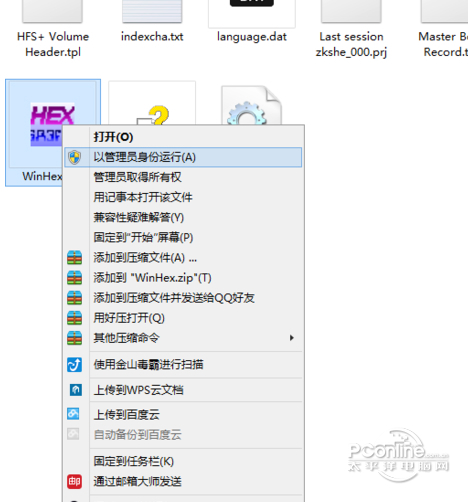Viewport: 468px width, 502px height.
Task: Select the WinHex application icon
Action: (52, 124)
